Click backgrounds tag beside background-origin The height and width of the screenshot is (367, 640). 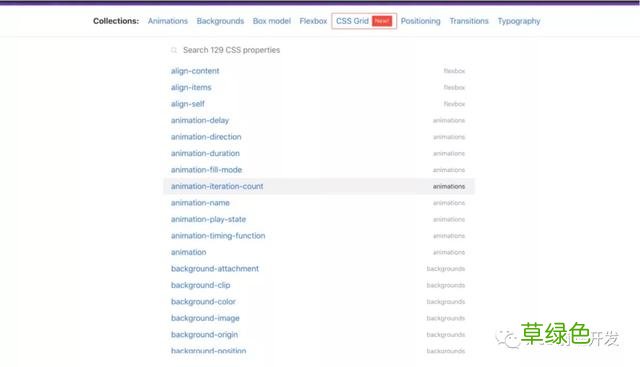pos(446,334)
